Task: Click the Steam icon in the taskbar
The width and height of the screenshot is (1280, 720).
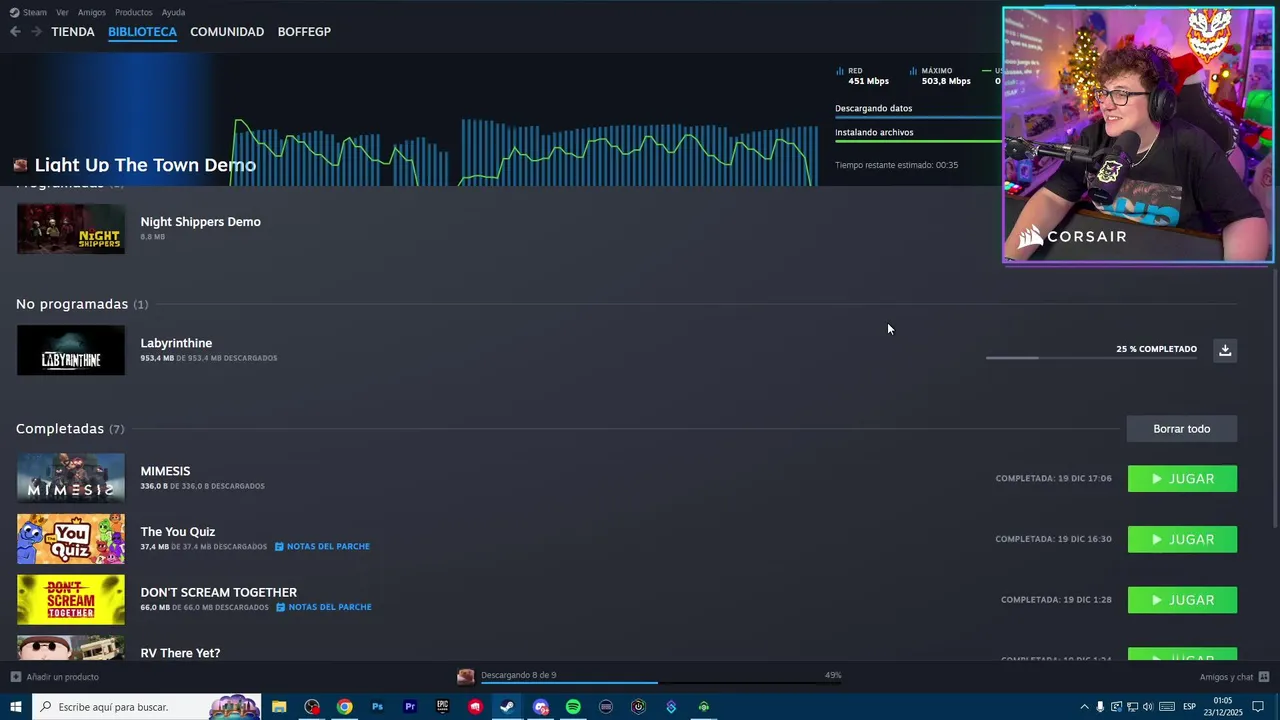Action: (507, 707)
